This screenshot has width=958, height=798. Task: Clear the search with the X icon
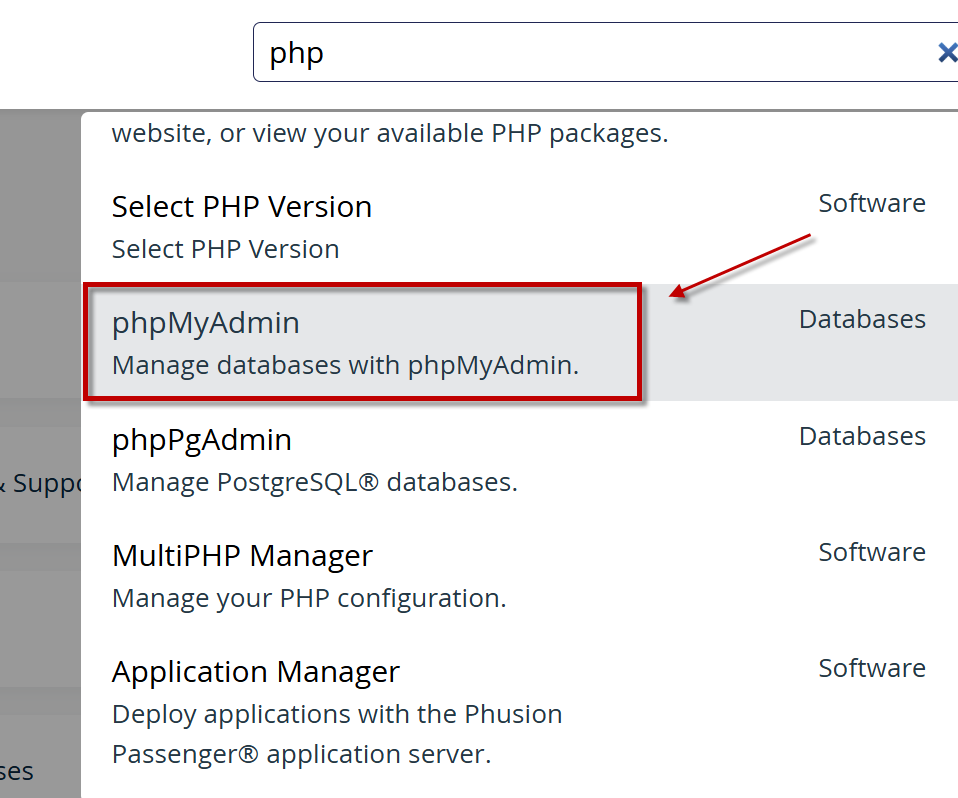946,53
